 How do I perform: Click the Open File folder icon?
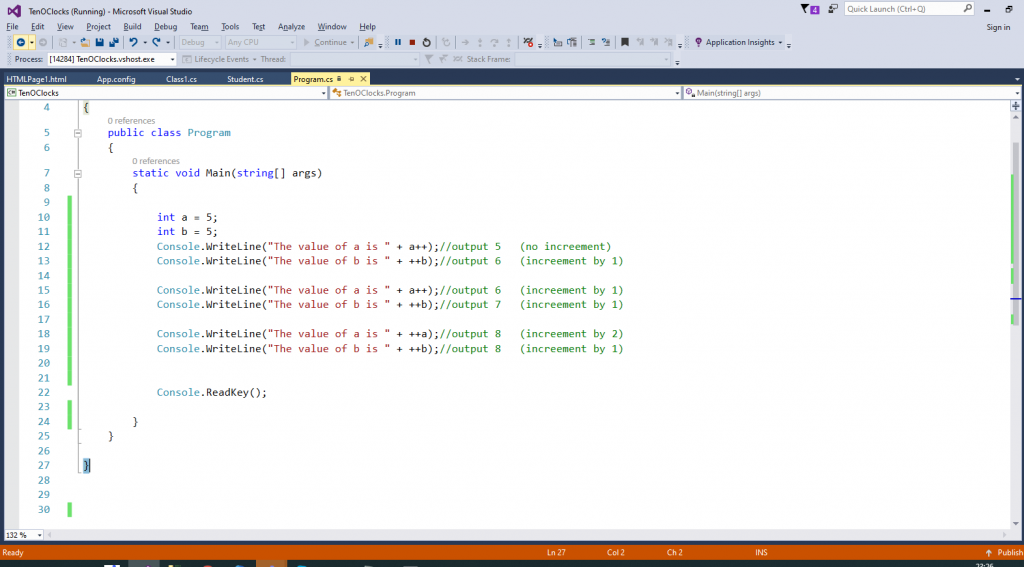pyautogui.click(x=86, y=42)
